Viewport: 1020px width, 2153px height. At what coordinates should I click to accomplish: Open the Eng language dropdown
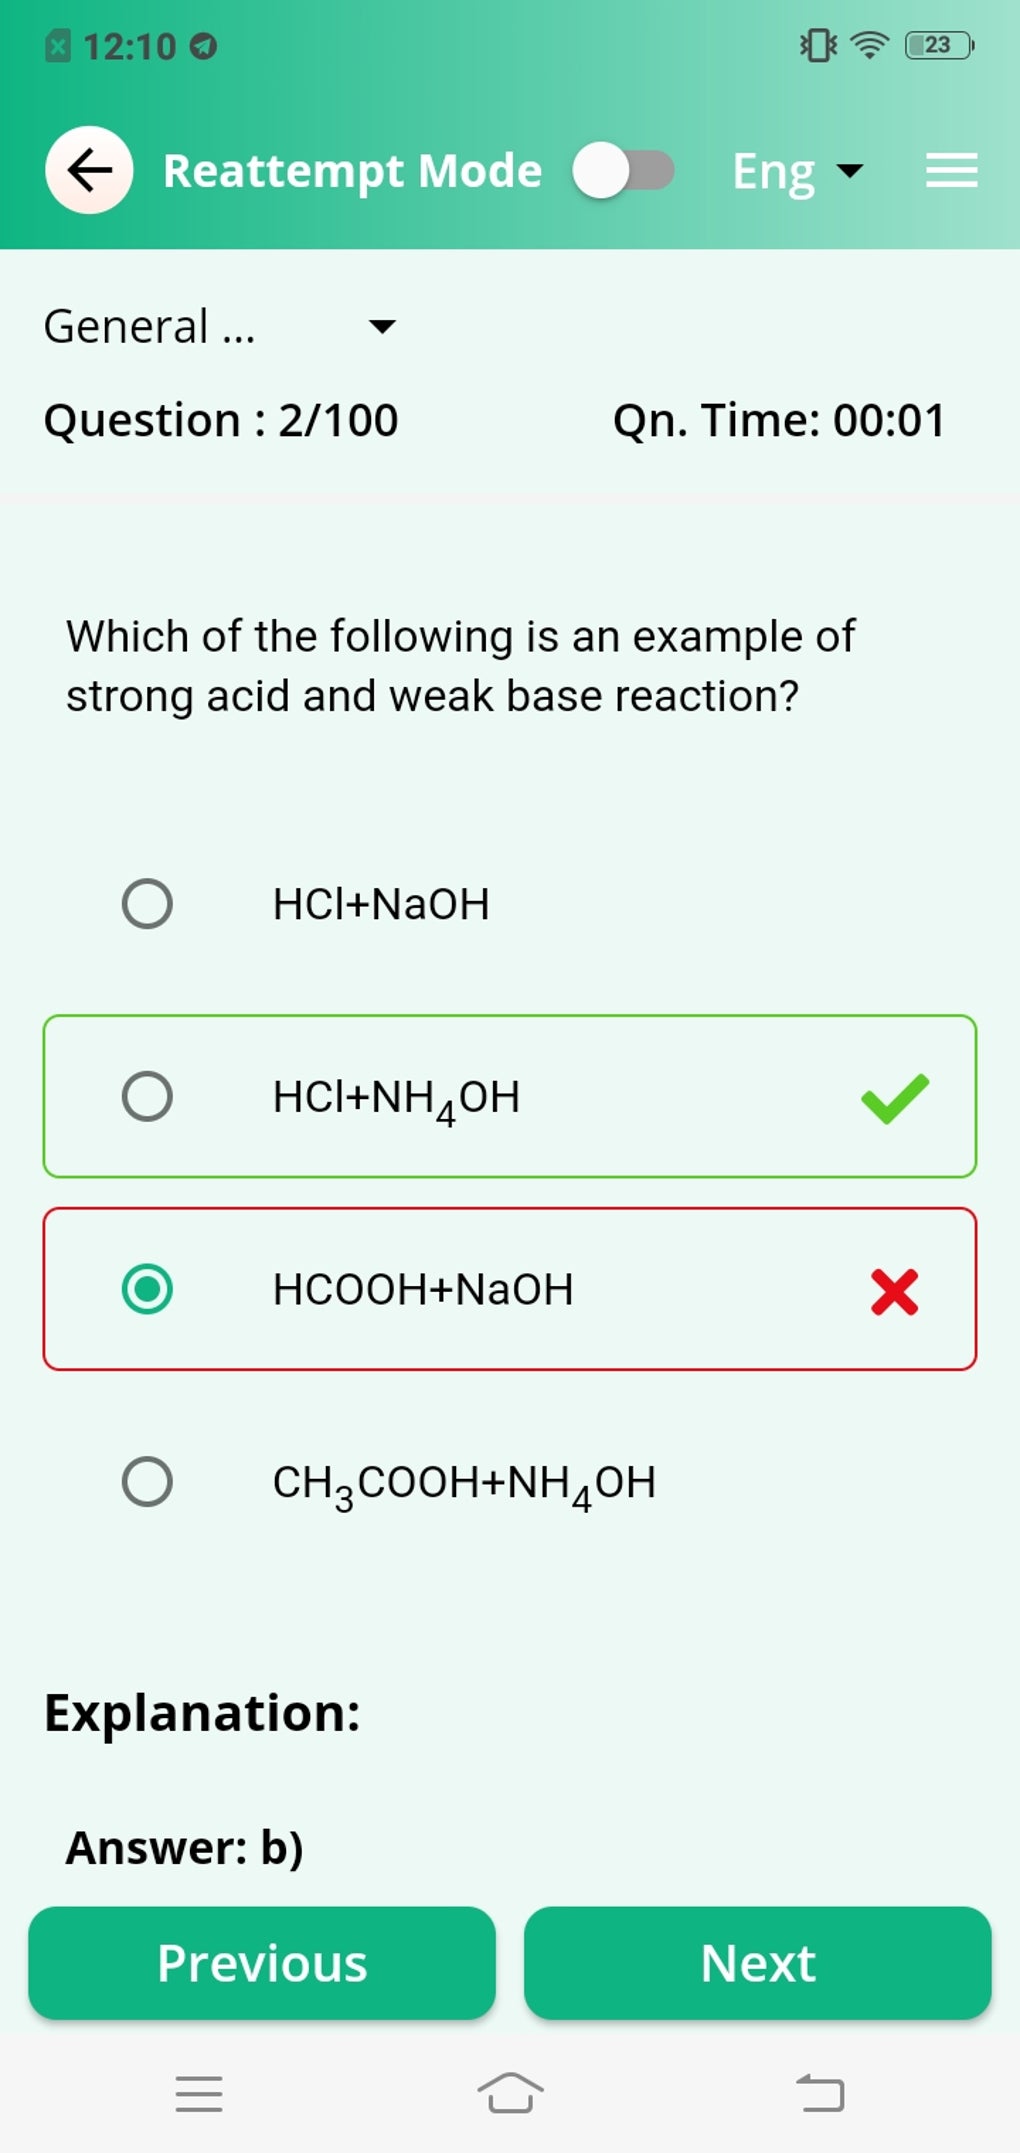coord(796,172)
